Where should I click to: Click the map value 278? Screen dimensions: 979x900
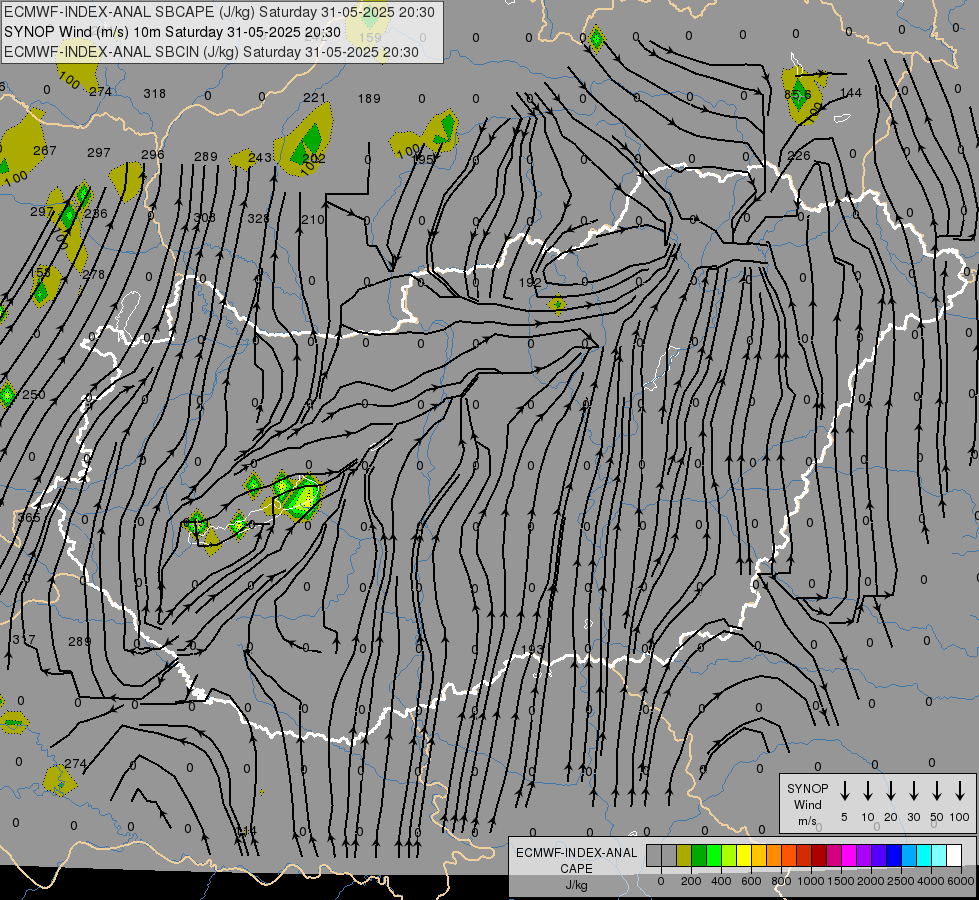tap(94, 274)
